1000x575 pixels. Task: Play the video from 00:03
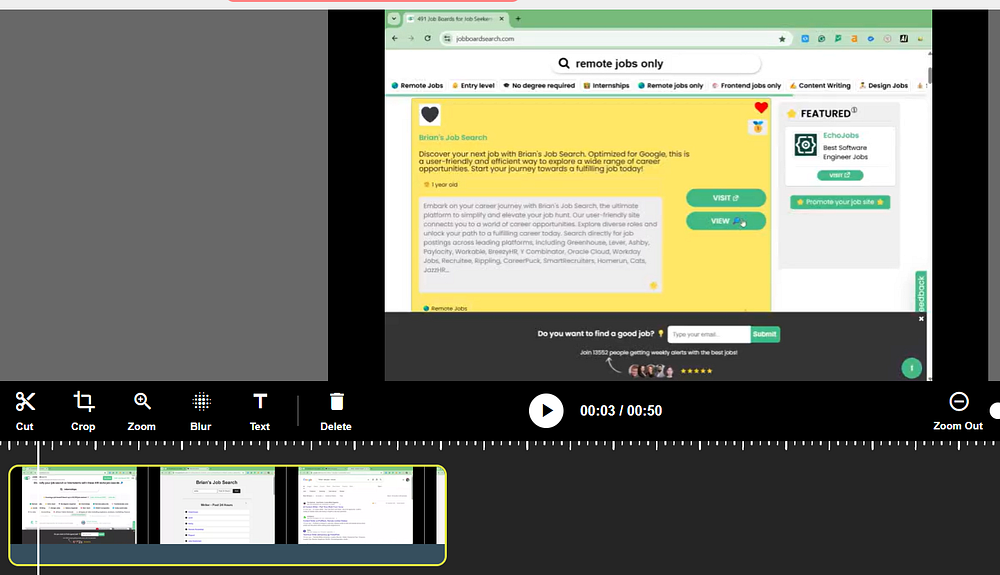546,411
